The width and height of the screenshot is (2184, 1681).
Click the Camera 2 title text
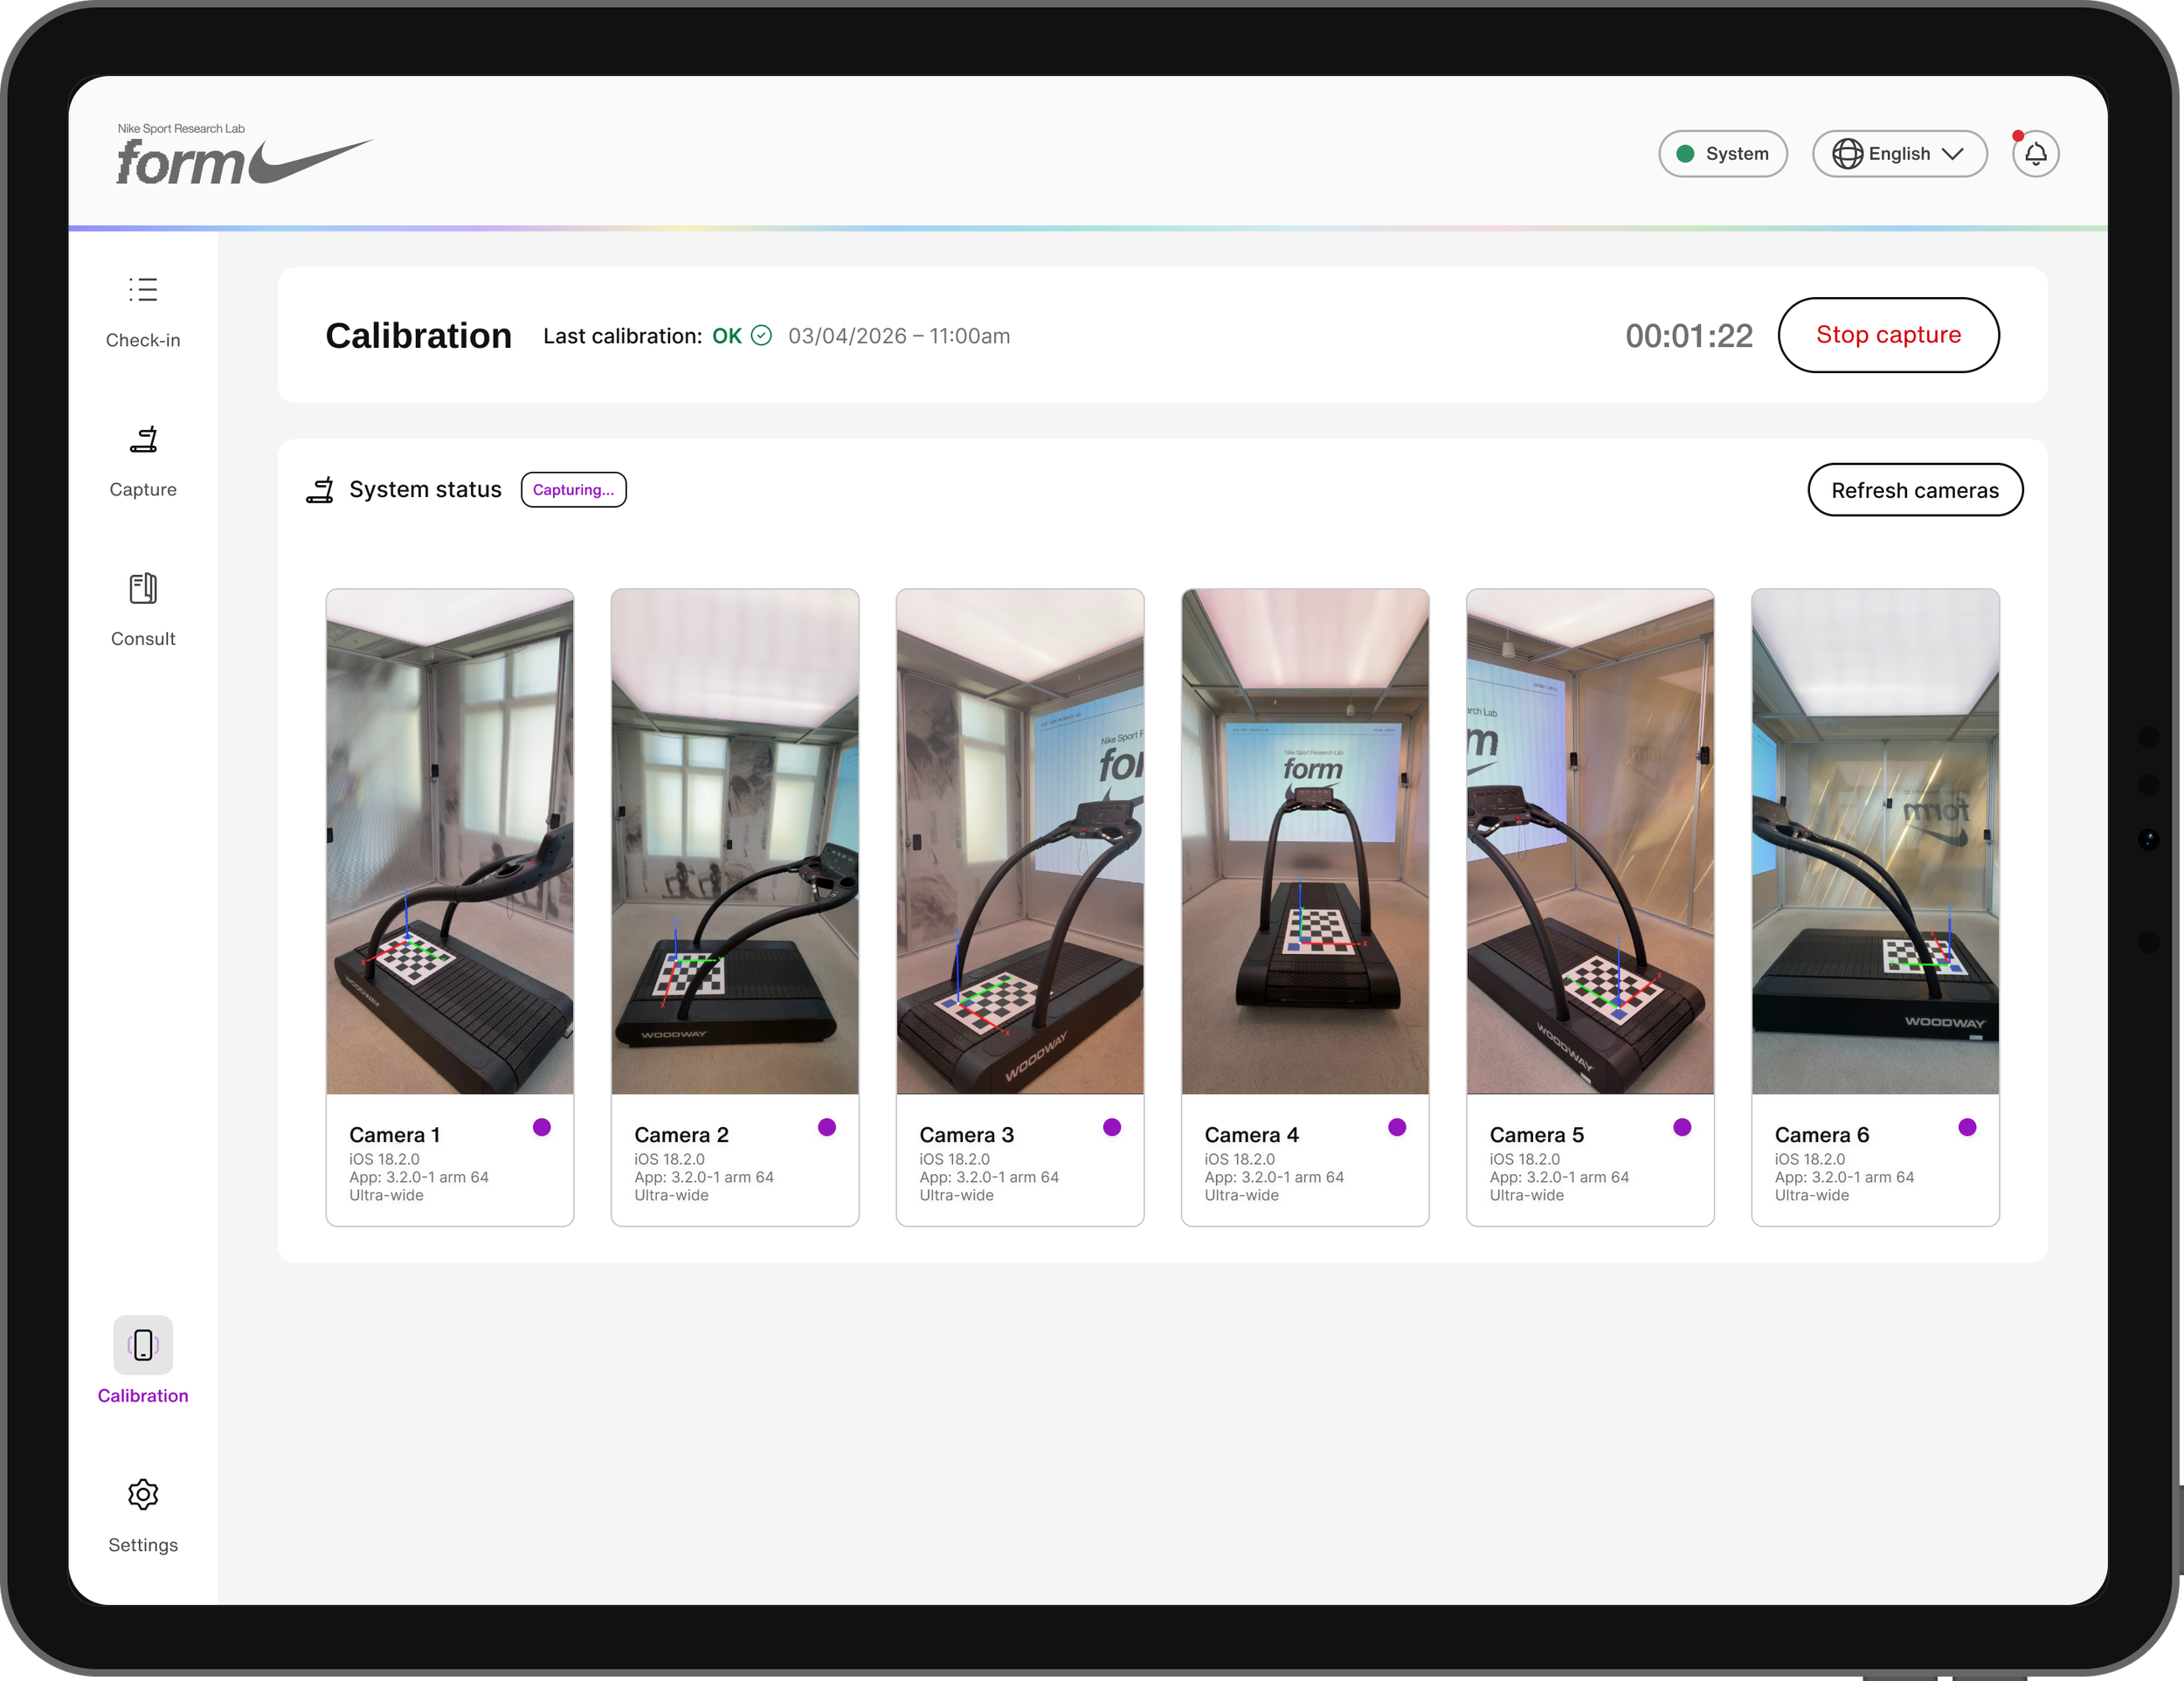681,1135
